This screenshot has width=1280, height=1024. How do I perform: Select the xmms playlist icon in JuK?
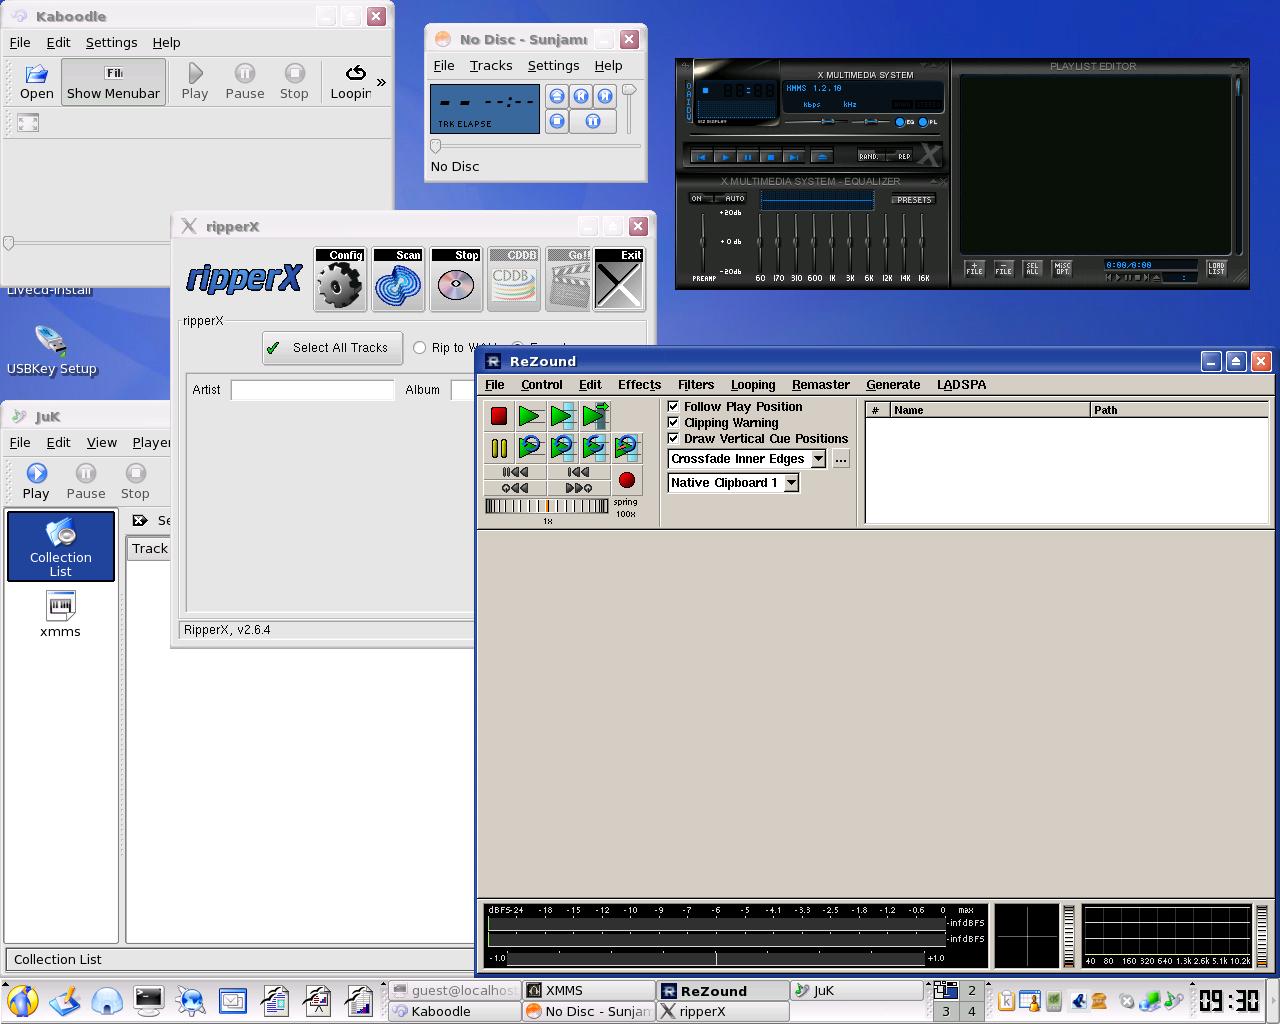[60, 614]
